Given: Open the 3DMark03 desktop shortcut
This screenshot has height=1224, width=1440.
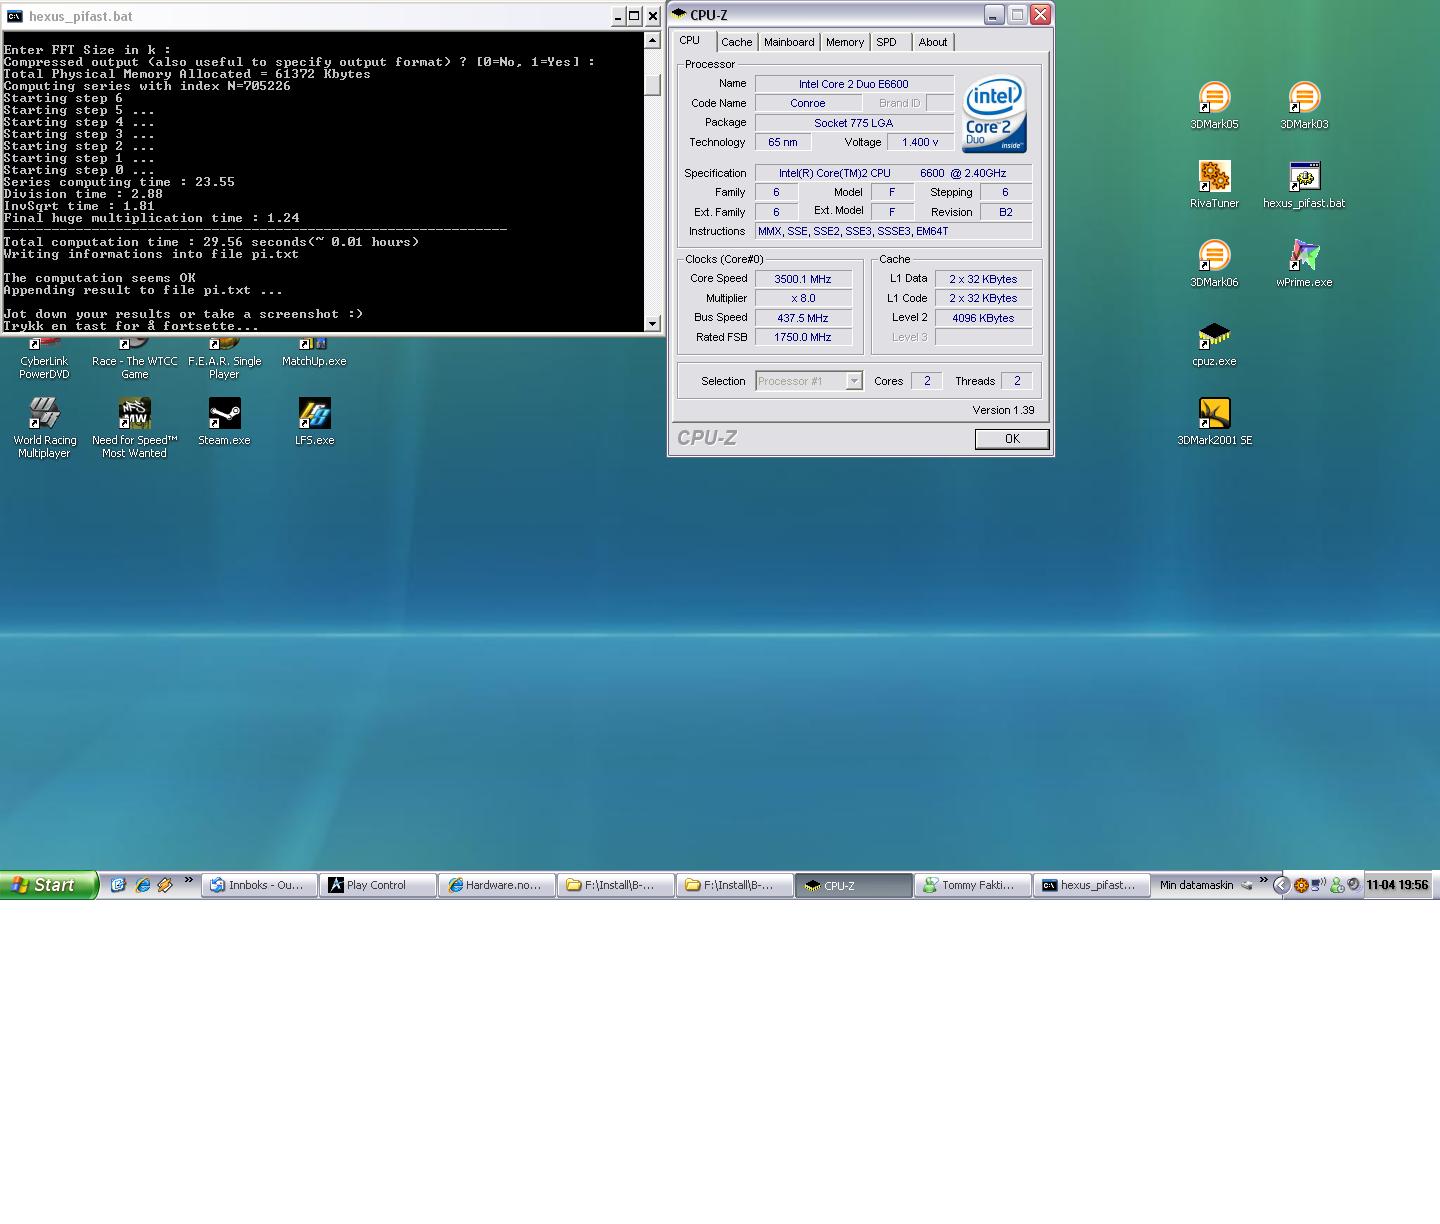Looking at the screenshot, I should click(x=1304, y=105).
